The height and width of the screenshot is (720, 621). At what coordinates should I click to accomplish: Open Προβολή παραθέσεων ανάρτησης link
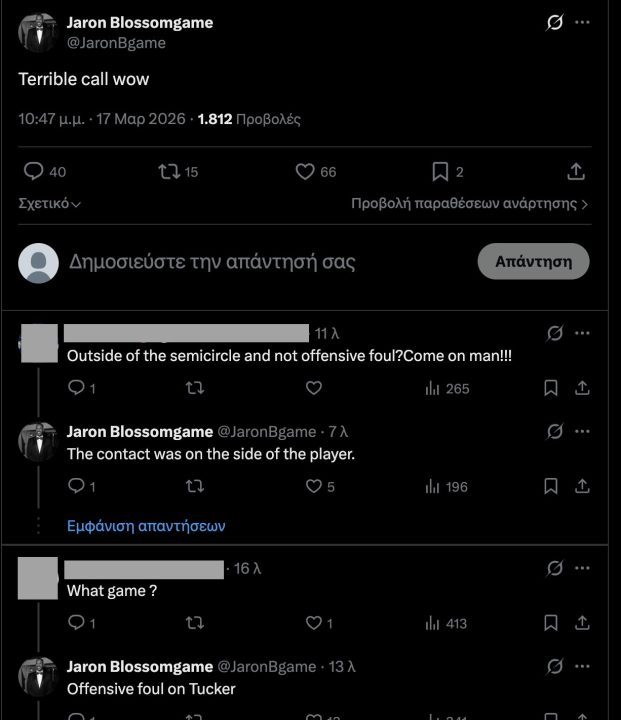(x=469, y=203)
